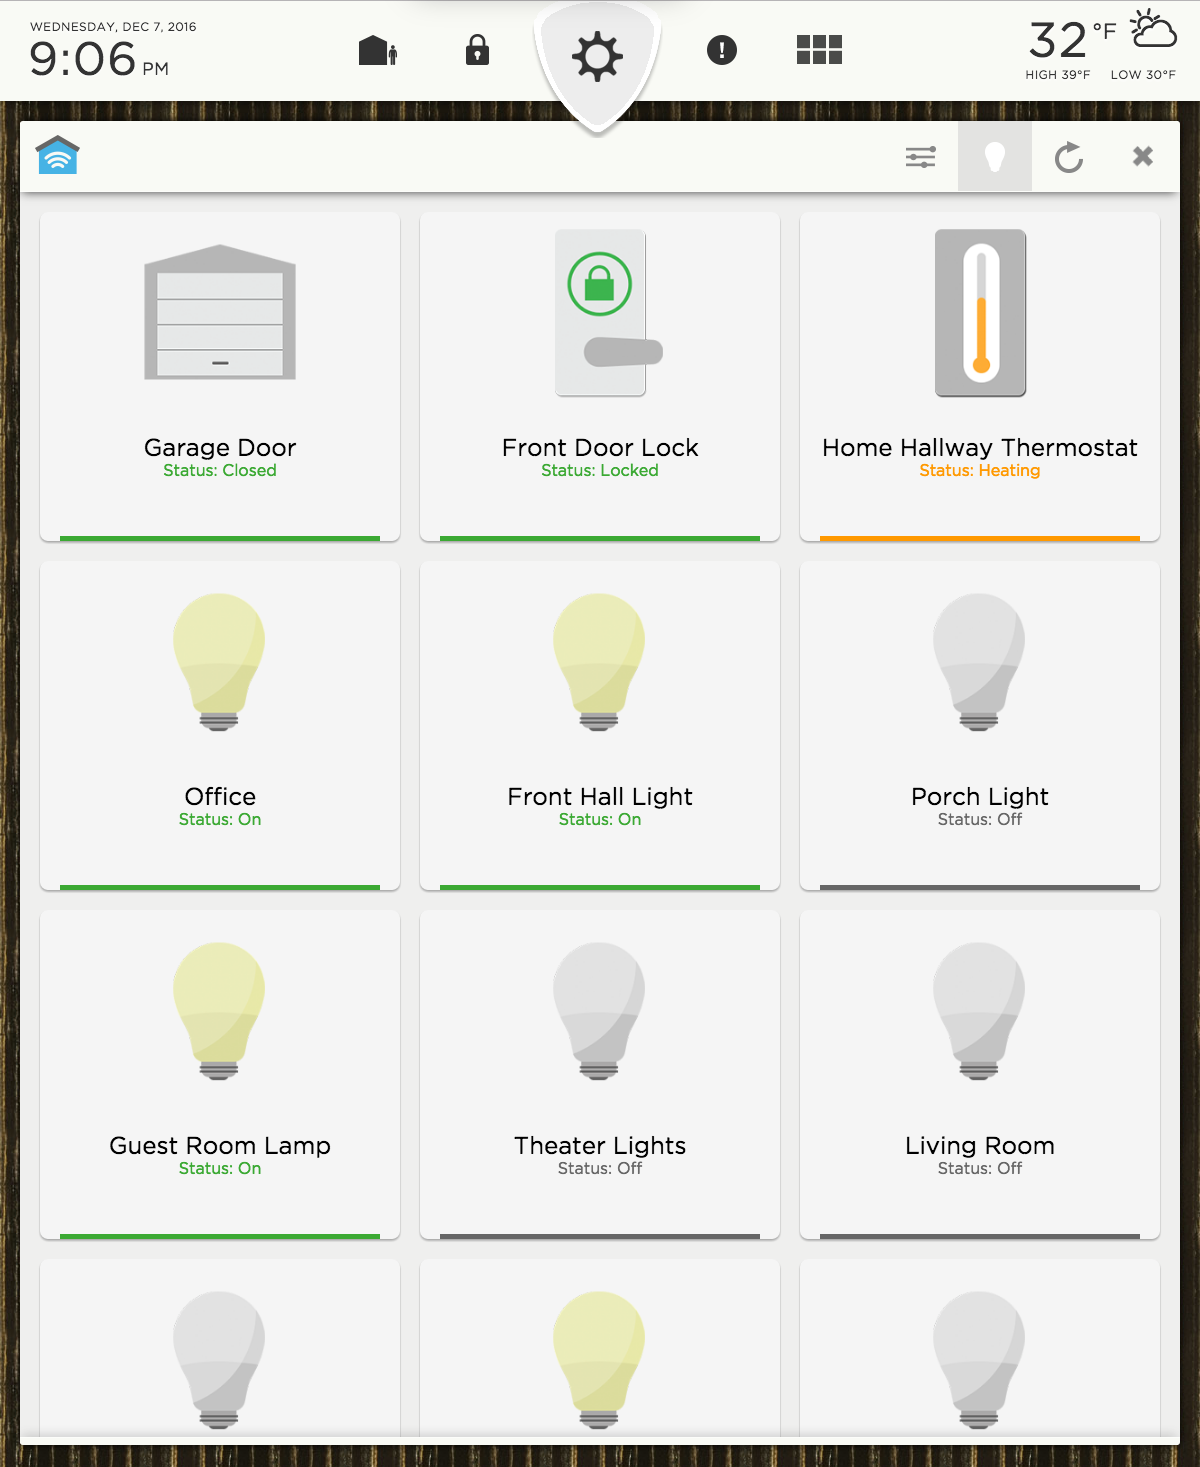1200x1467 pixels.
Task: Tap the Front Door Lock icon
Action: coord(609,313)
